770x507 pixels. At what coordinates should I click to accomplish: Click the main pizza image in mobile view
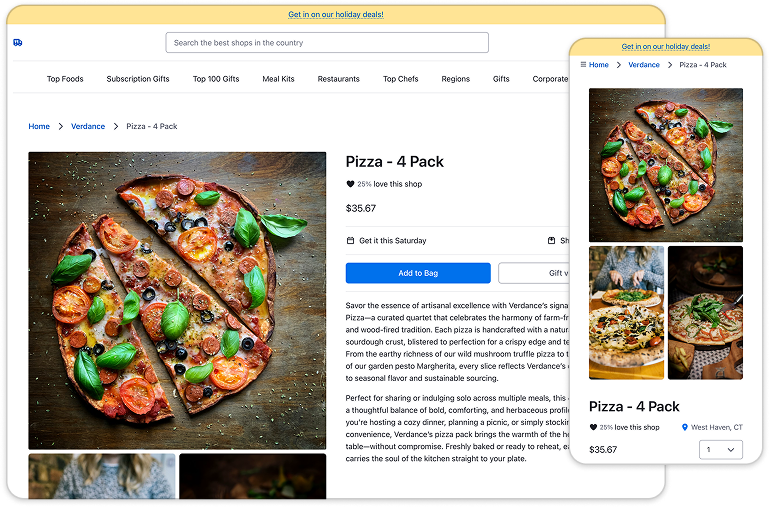tap(666, 165)
